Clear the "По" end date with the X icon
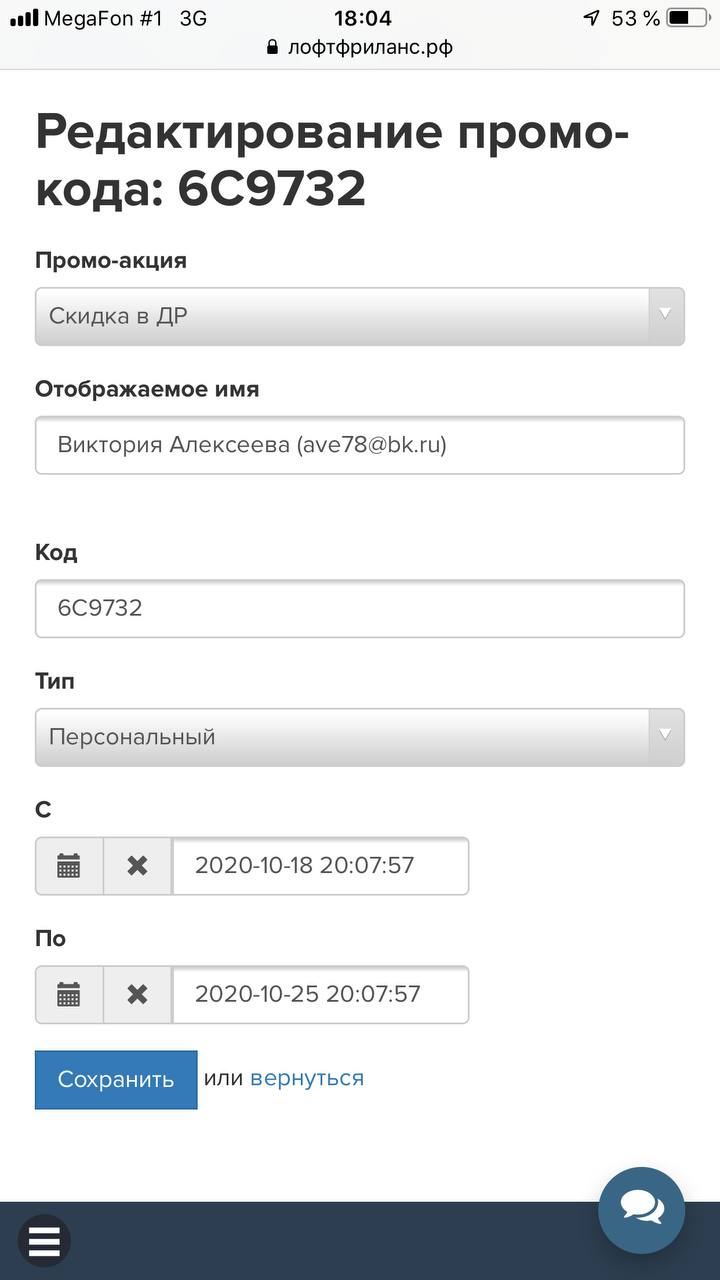 coord(138,994)
